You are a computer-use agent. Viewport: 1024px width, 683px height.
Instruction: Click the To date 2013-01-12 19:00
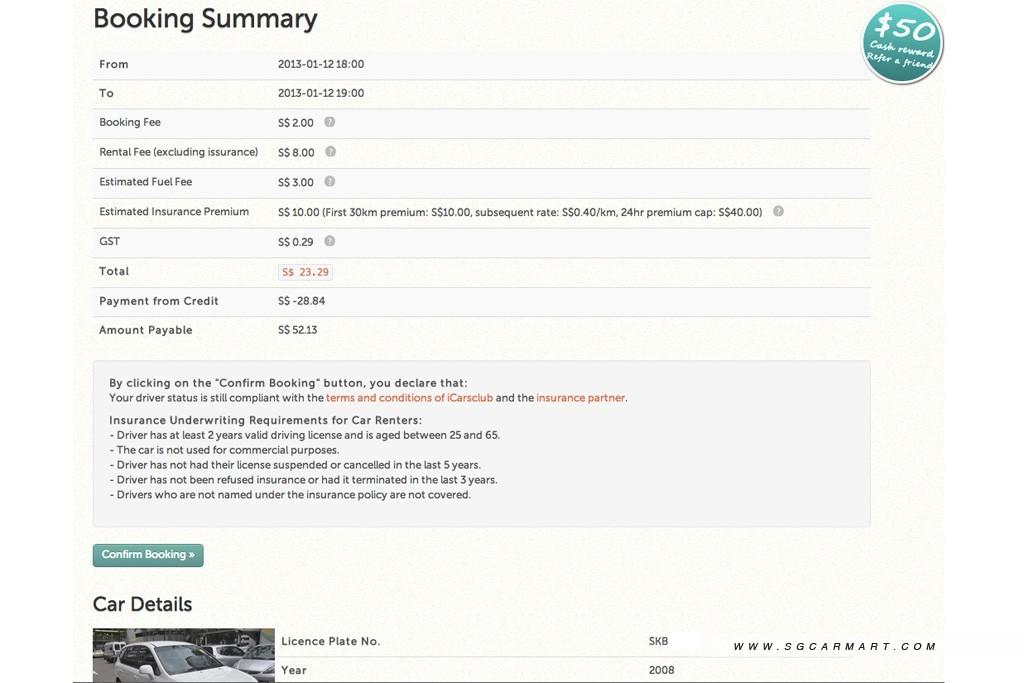[x=321, y=93]
